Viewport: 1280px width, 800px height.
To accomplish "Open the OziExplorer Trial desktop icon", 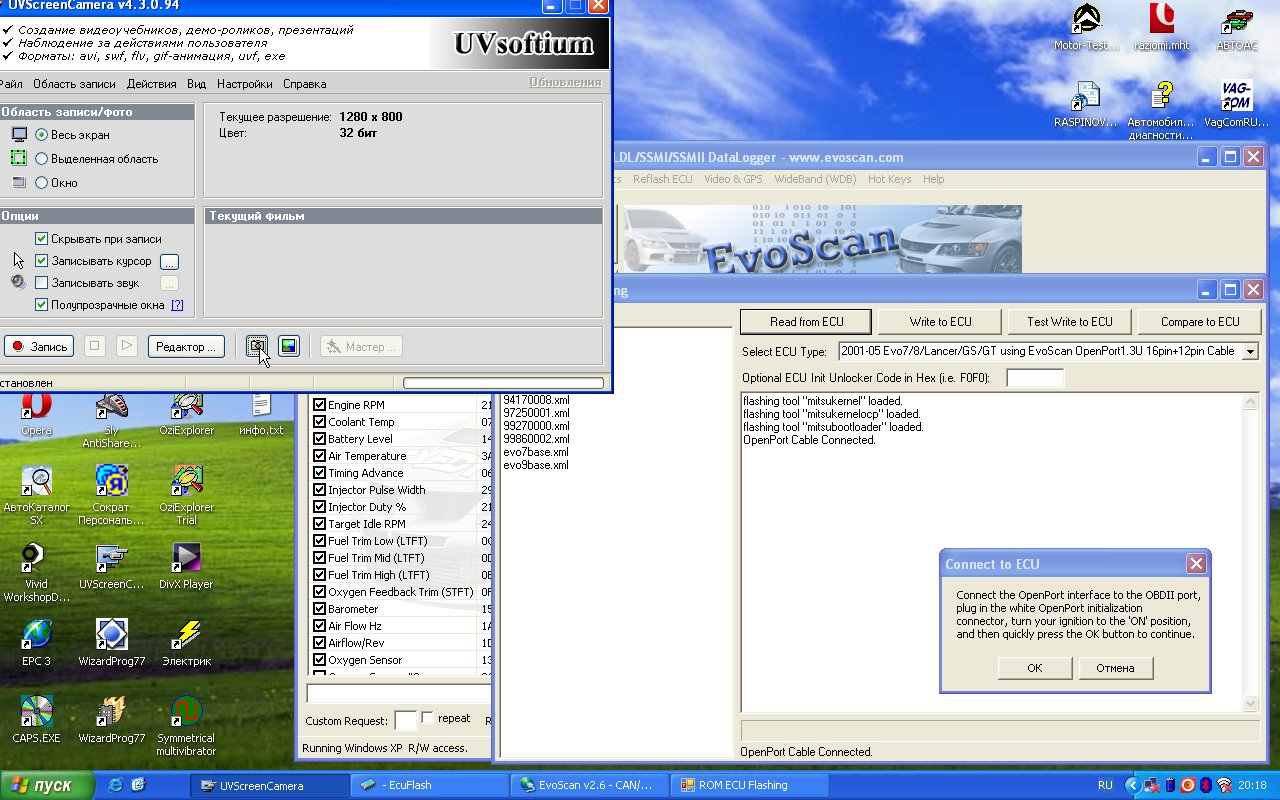I will tap(186, 496).
